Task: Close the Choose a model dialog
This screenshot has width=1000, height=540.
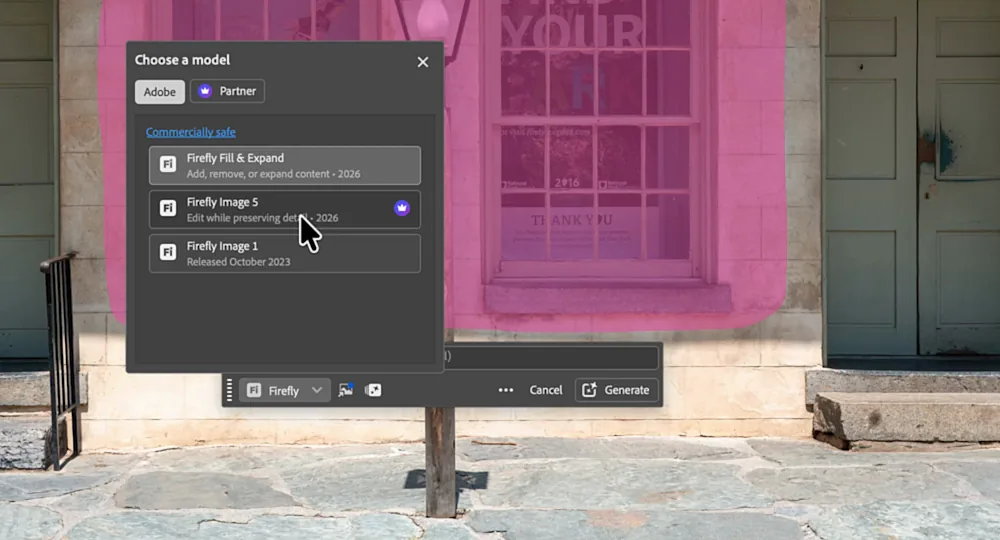Action: tap(423, 62)
